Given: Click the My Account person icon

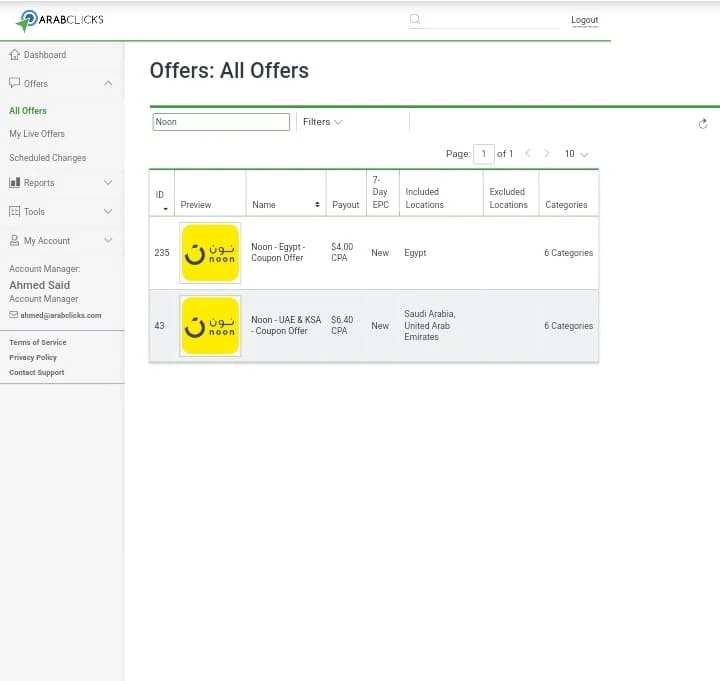Looking at the screenshot, I should tap(15, 240).
